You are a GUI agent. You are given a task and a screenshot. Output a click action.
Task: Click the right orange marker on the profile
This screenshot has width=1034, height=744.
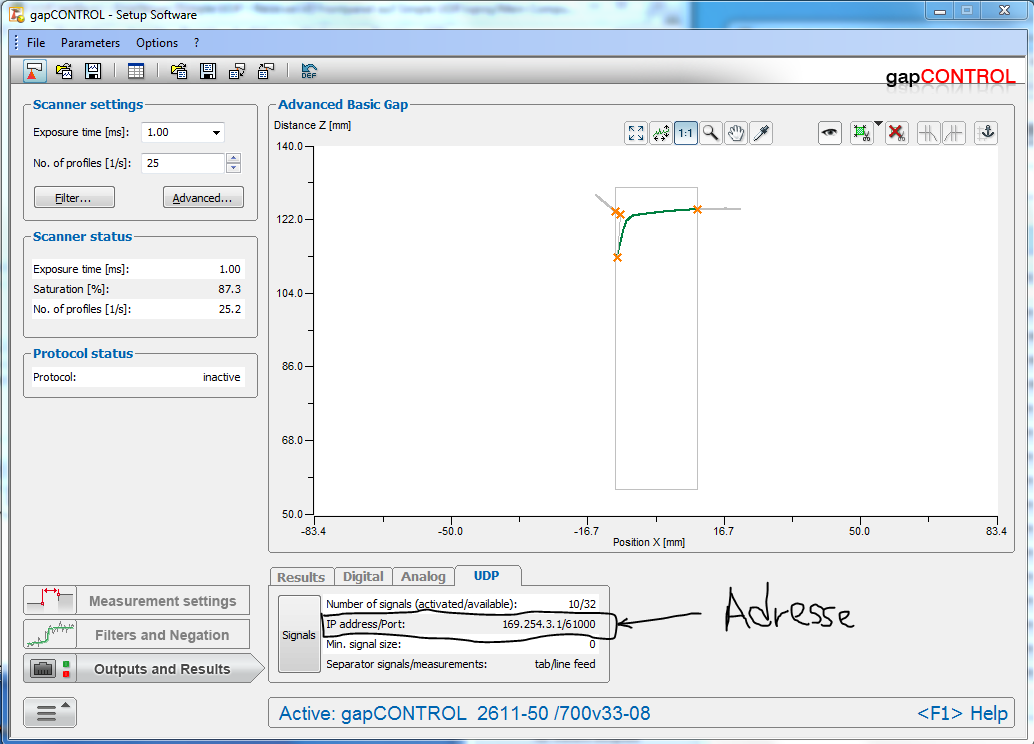click(697, 209)
